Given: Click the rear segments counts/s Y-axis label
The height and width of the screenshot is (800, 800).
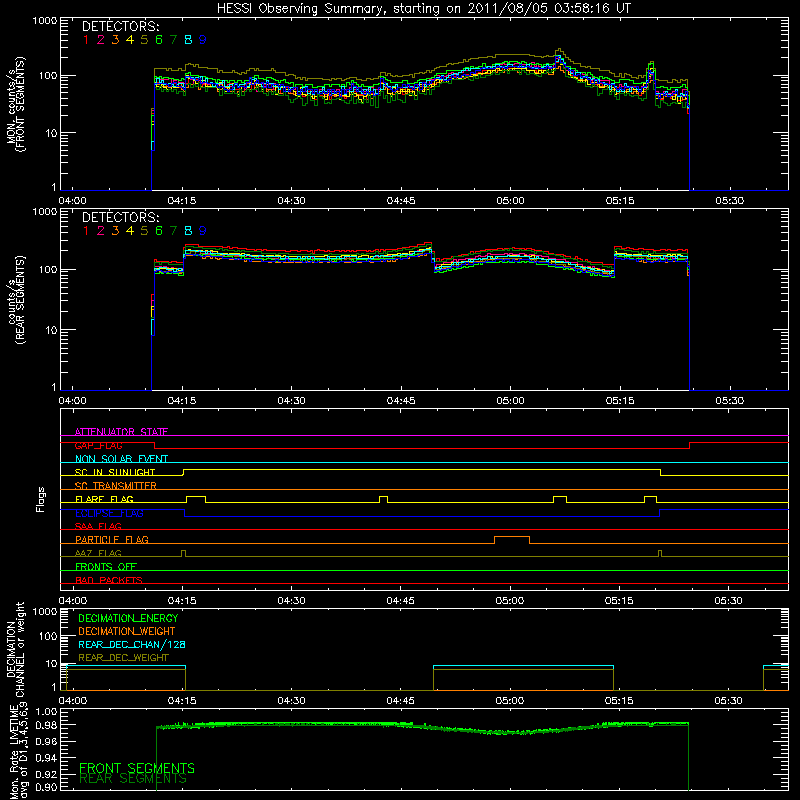Looking at the screenshot, I should coord(16,300).
